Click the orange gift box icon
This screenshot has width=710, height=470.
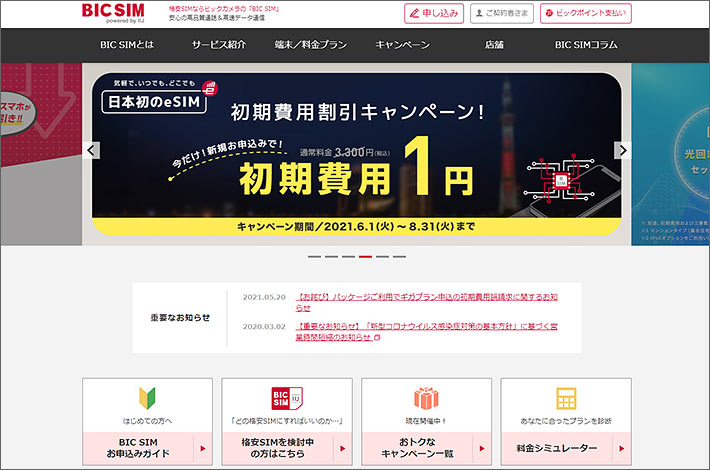point(426,398)
